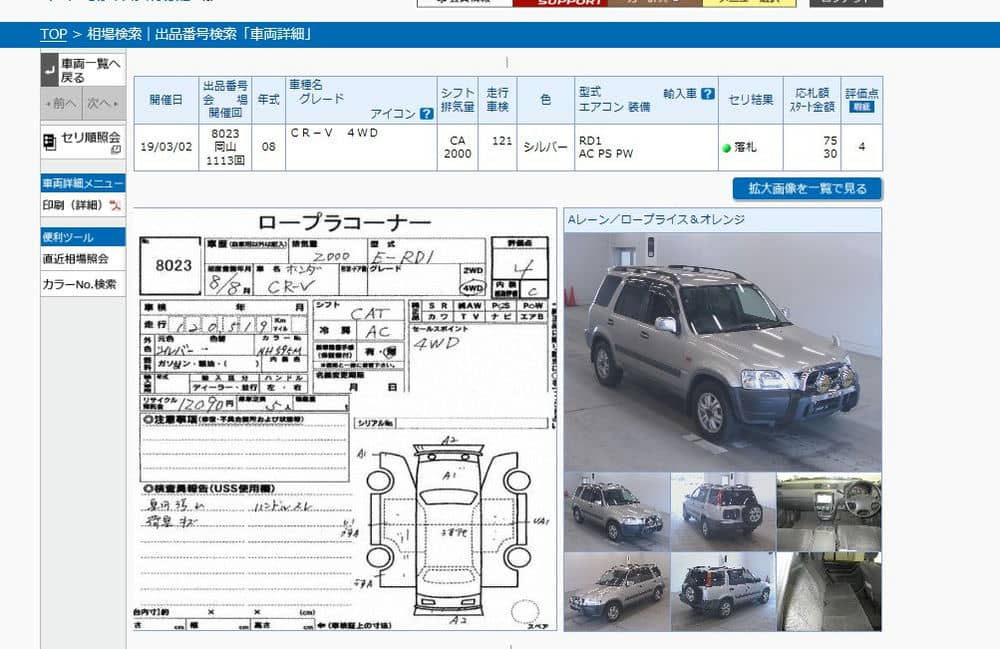The width and height of the screenshot is (1000, 649).
Task: Click the PDF icon next to 印刷（詳細）
Action: [x=116, y=205]
